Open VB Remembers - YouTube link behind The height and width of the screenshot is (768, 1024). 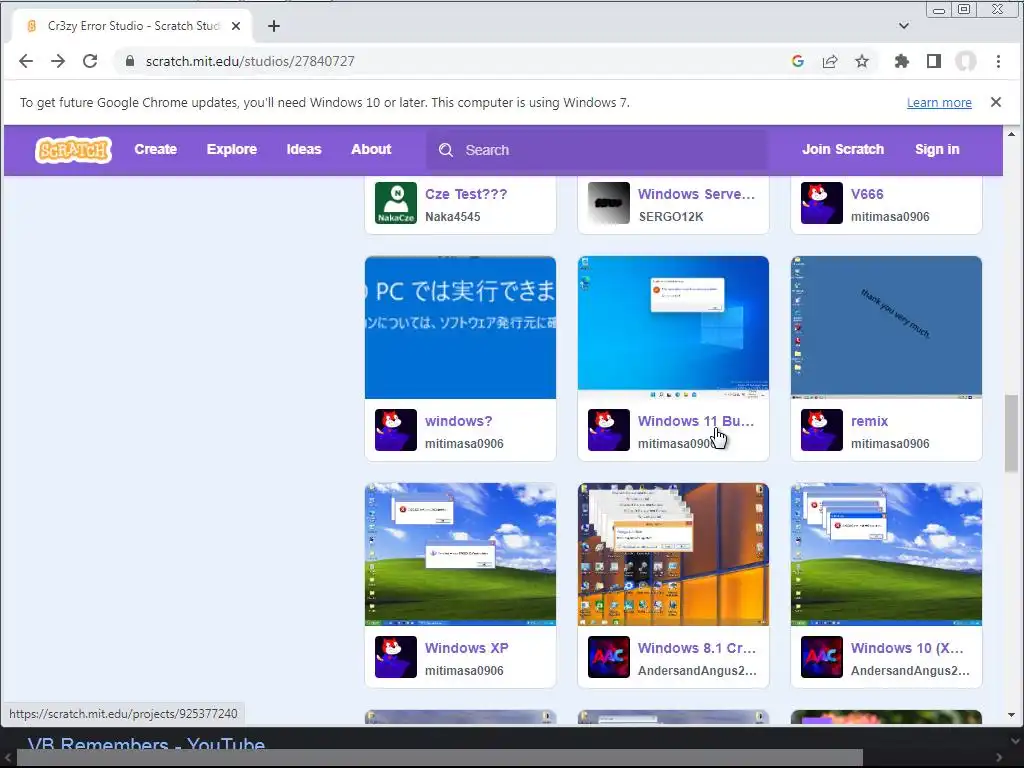click(146, 743)
